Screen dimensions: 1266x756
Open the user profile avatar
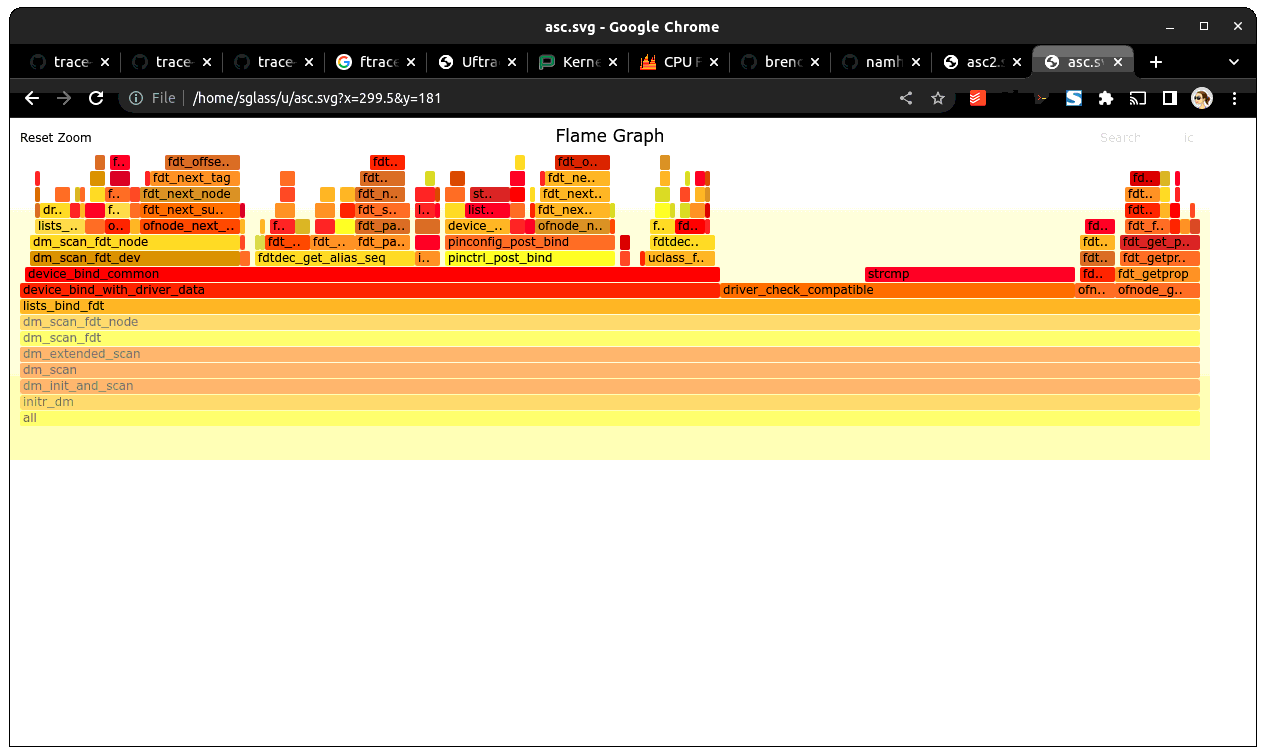[1202, 98]
